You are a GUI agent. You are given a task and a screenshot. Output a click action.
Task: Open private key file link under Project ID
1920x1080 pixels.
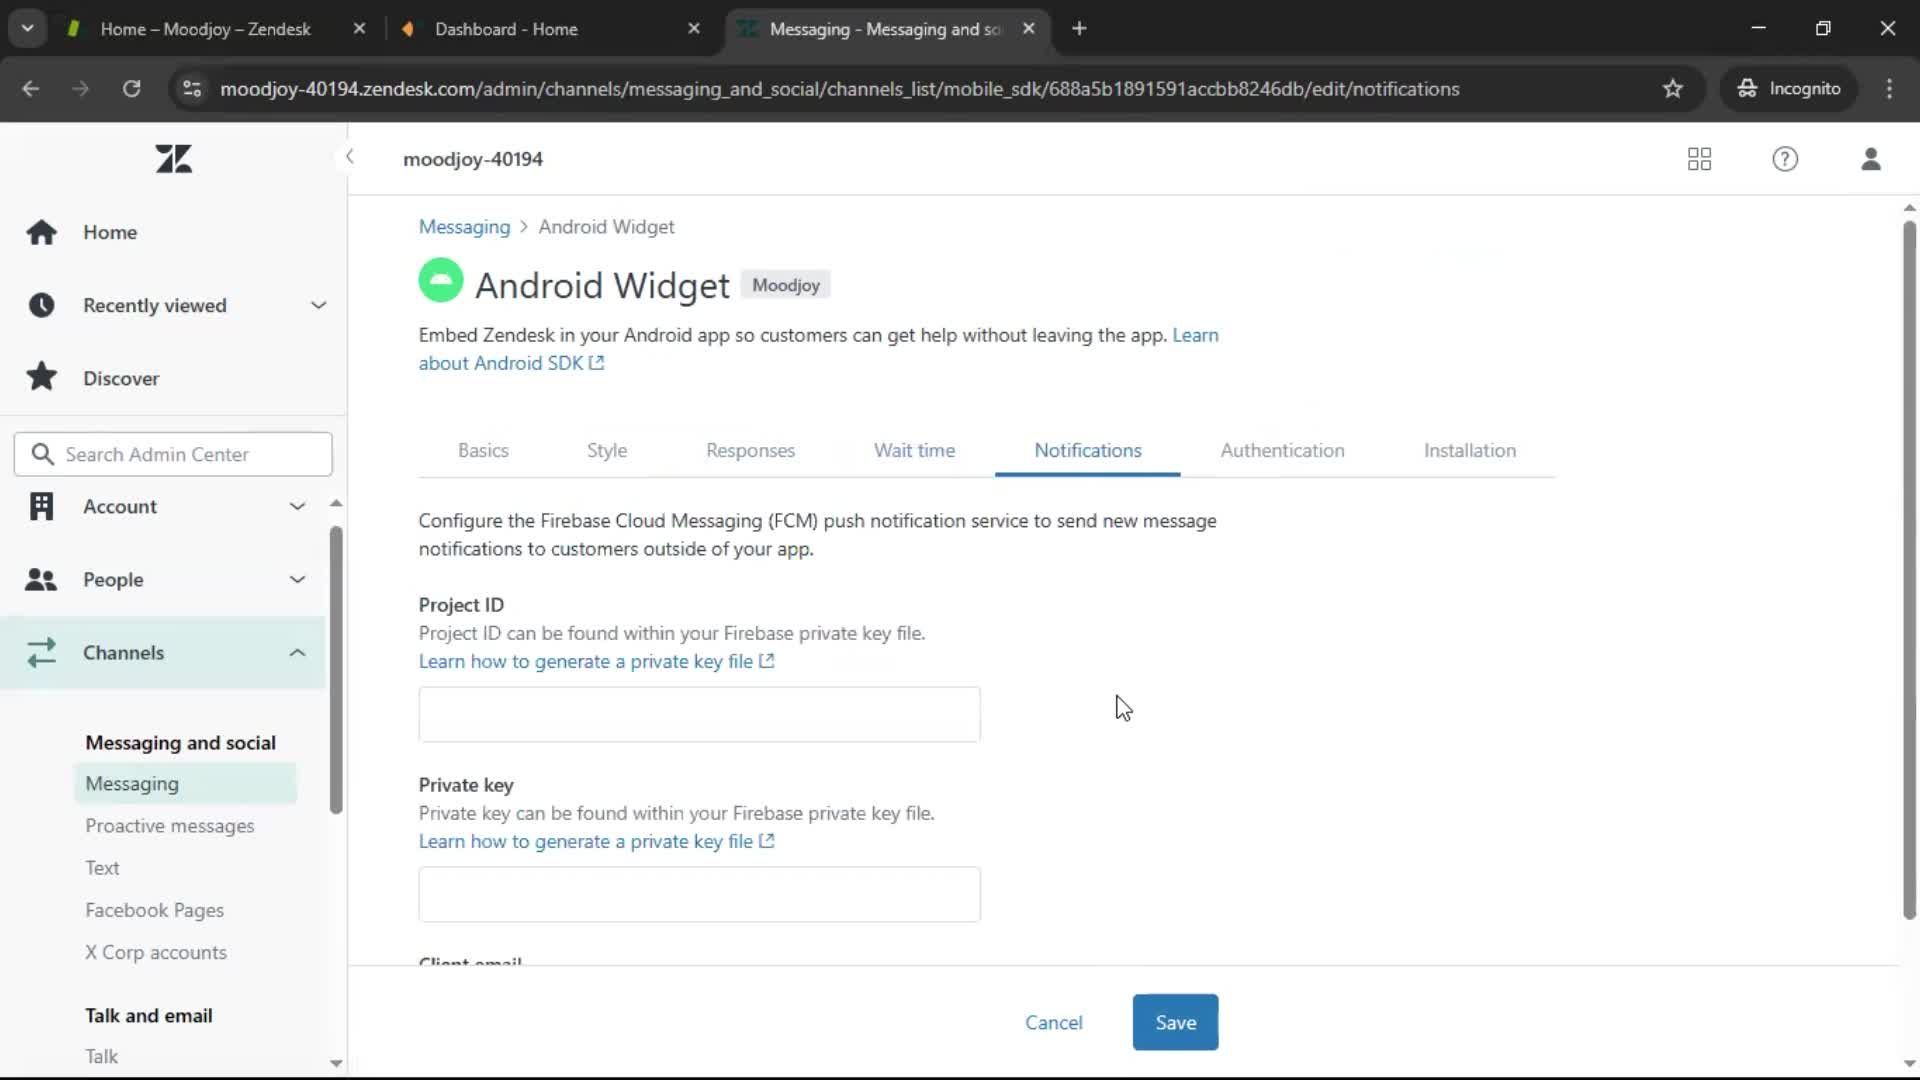[596, 662]
